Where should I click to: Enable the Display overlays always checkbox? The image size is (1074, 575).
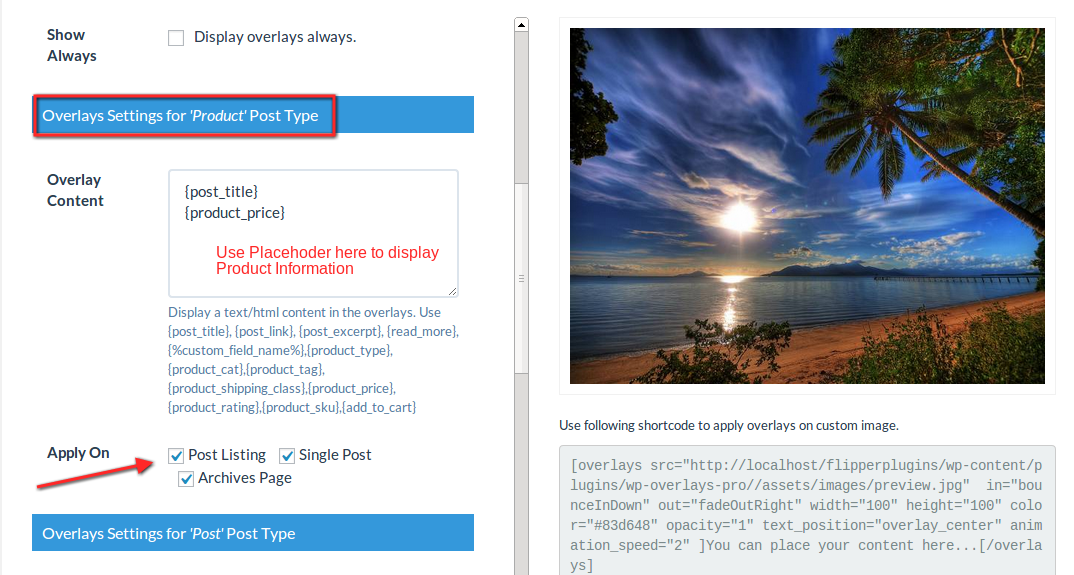(176, 38)
